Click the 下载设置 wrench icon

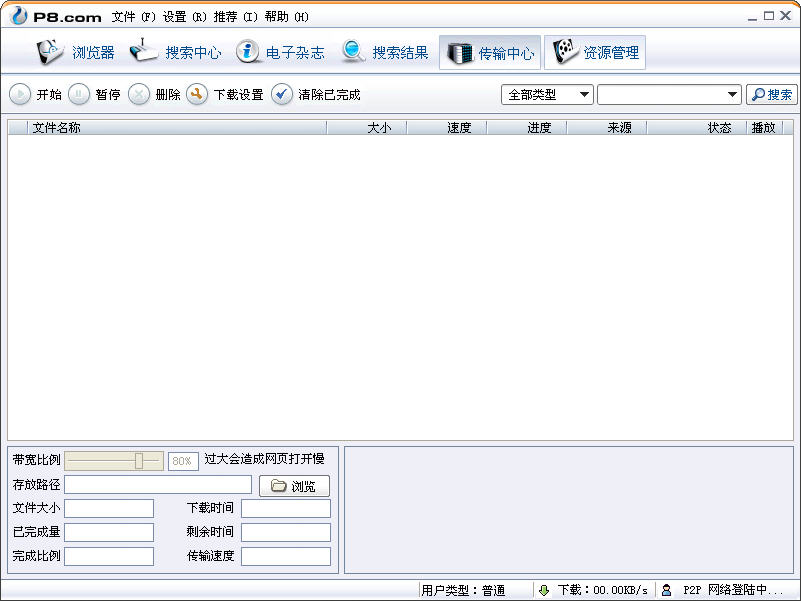click(197, 95)
